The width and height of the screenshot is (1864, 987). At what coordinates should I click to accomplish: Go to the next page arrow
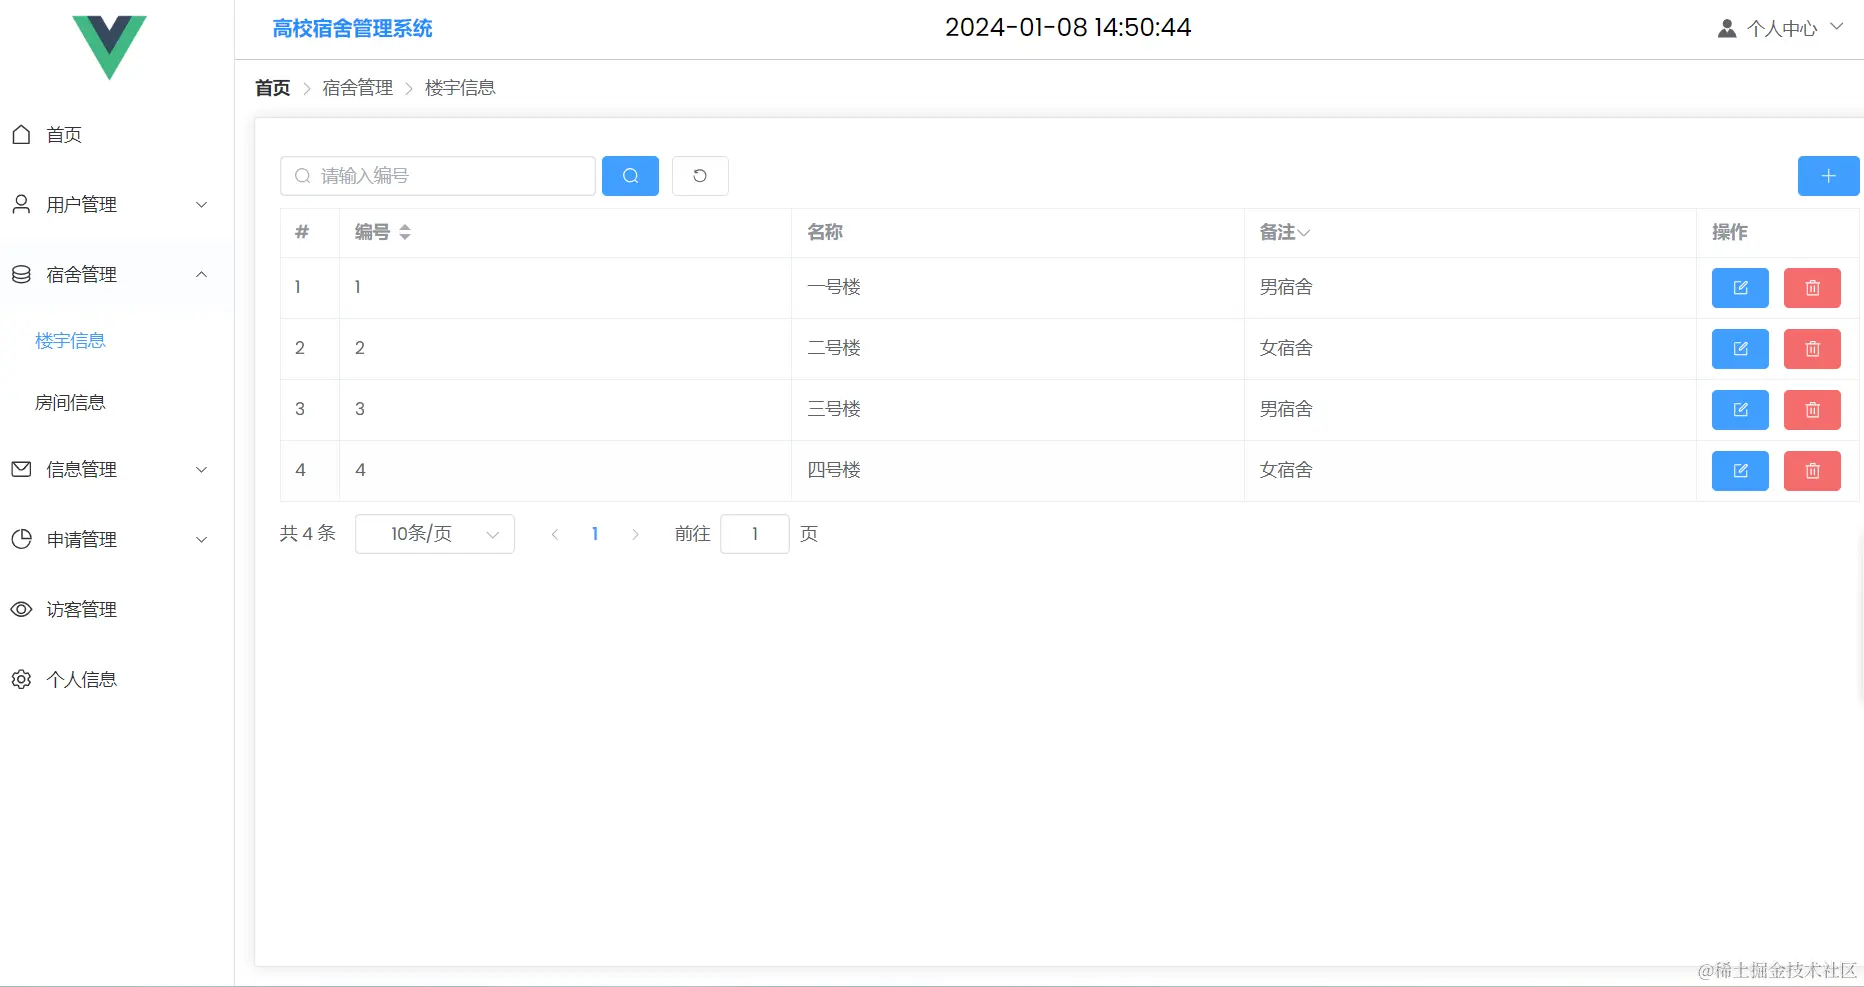coord(635,534)
